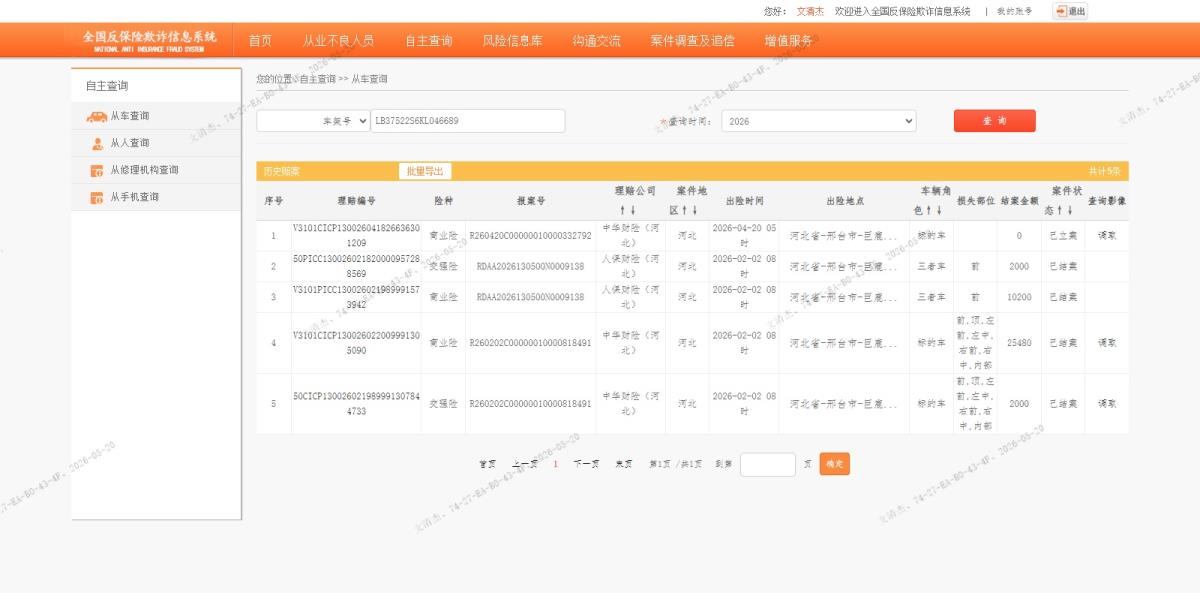Click 2026-04-20 05时 incident time cell
The height and width of the screenshot is (593, 1200).
coord(744,236)
